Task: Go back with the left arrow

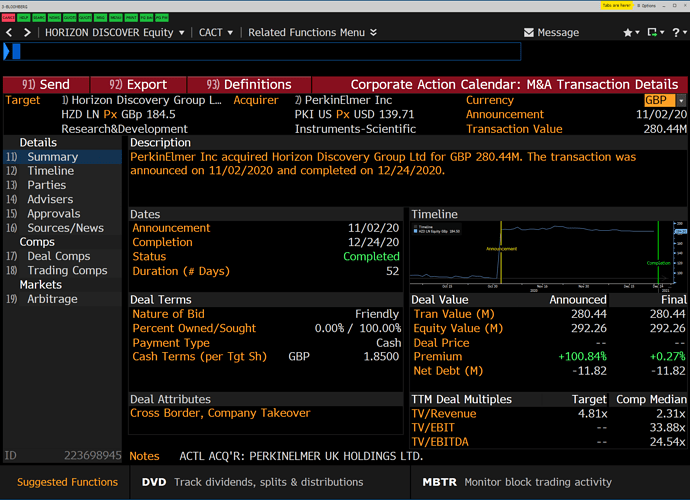Action: coord(9,33)
